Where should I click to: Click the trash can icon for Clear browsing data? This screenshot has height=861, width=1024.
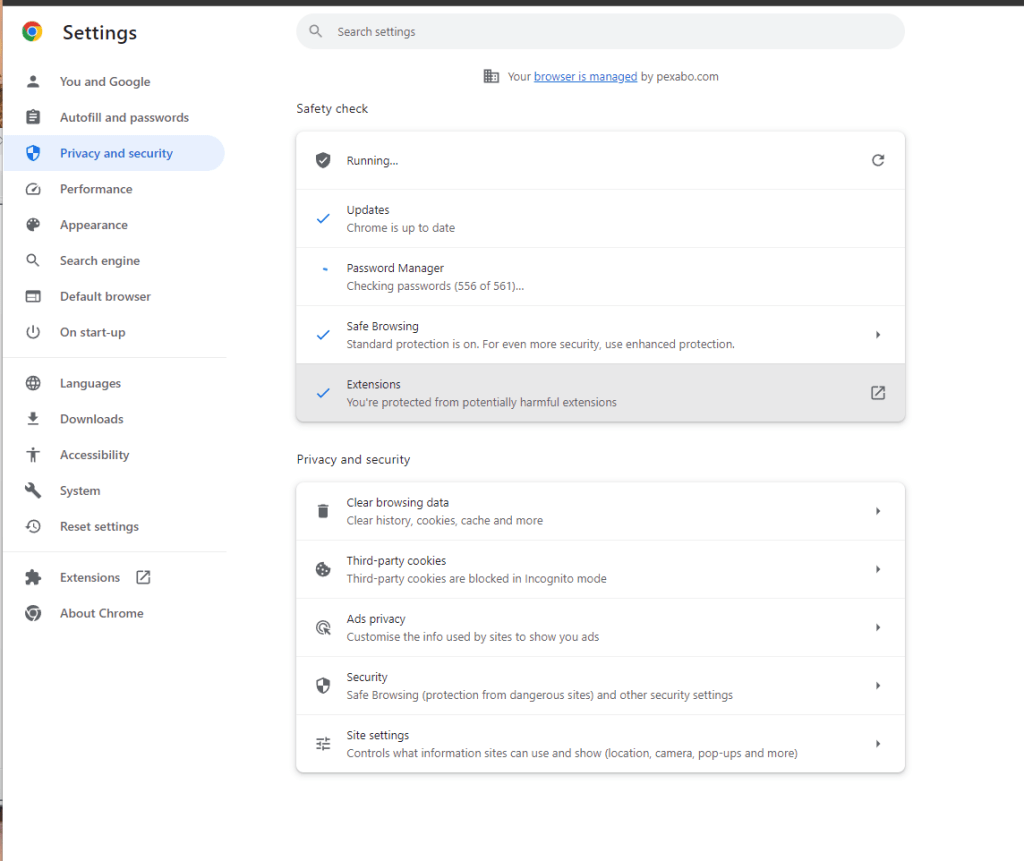(x=323, y=511)
